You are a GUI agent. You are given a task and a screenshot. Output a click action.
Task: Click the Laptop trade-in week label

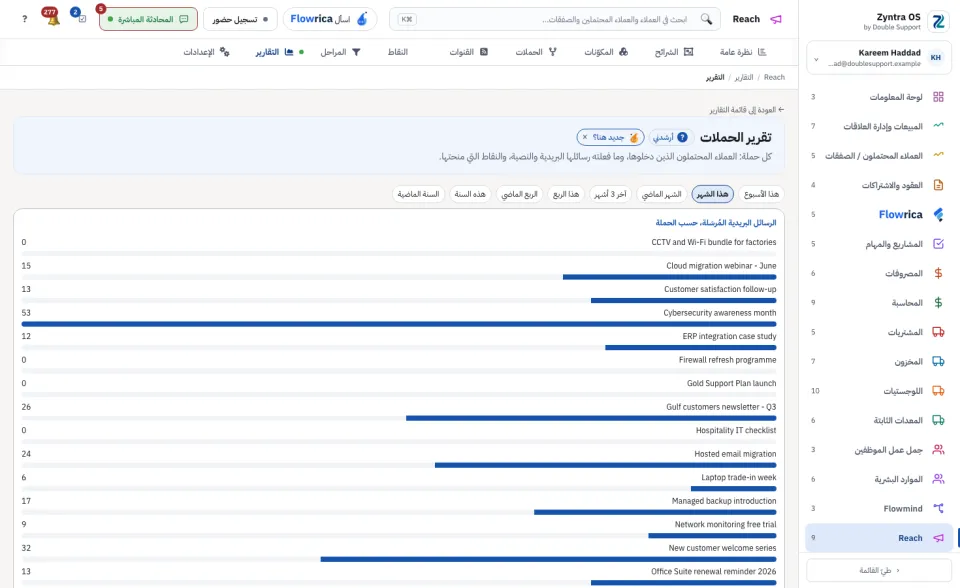pyautogui.click(x=738, y=477)
